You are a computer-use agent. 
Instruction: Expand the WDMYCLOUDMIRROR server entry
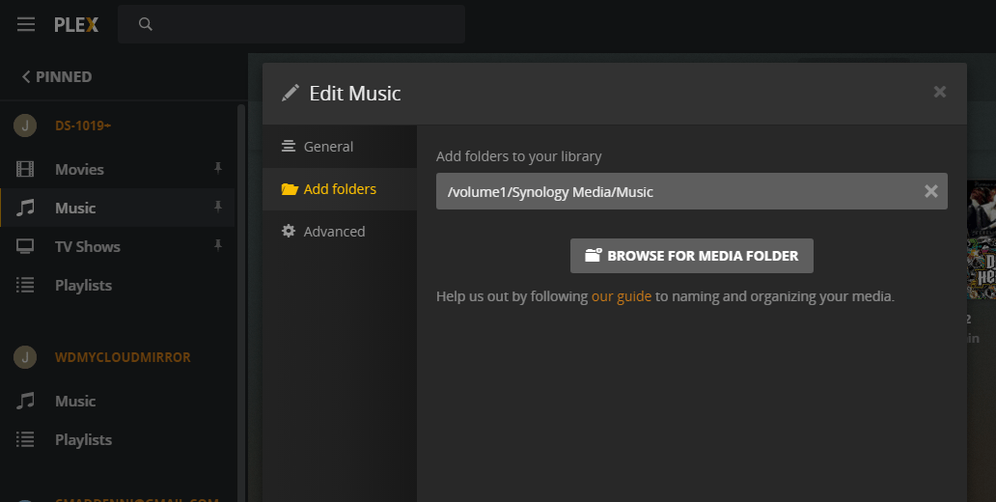pyautogui.click(x=122, y=357)
